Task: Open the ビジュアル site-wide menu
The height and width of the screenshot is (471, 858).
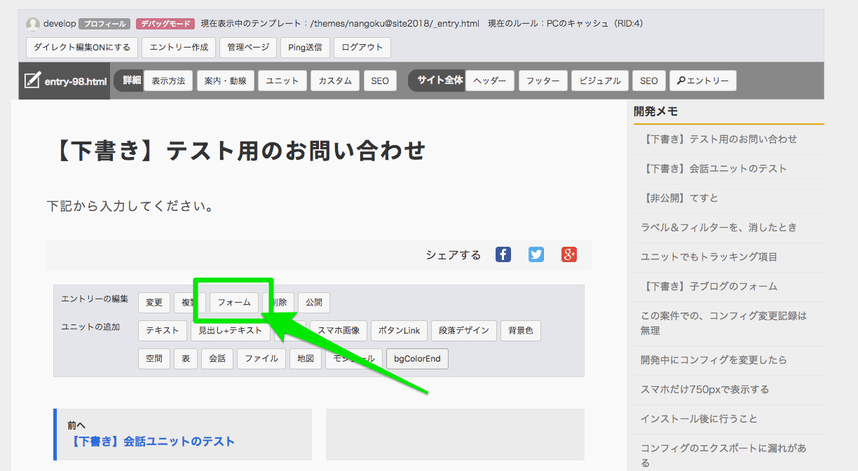Action: coord(600,81)
